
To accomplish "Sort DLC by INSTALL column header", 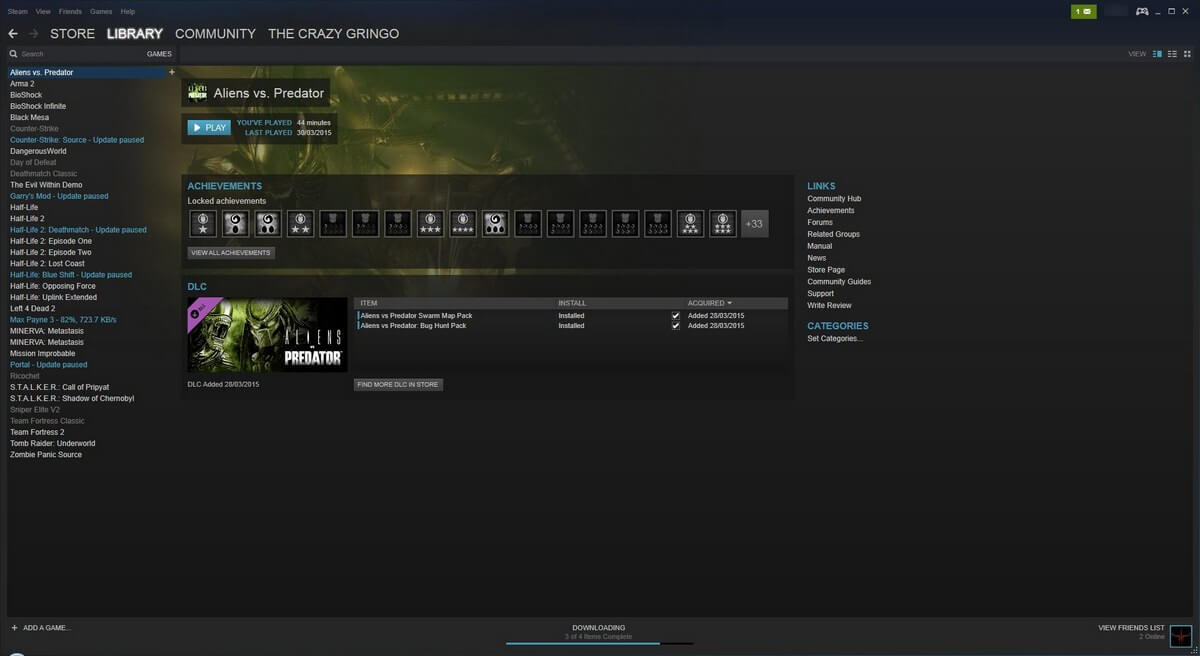I will point(572,303).
